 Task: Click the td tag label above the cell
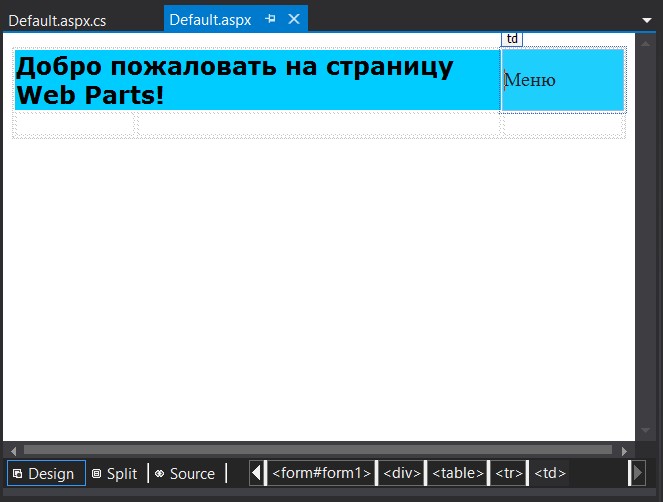[512, 39]
